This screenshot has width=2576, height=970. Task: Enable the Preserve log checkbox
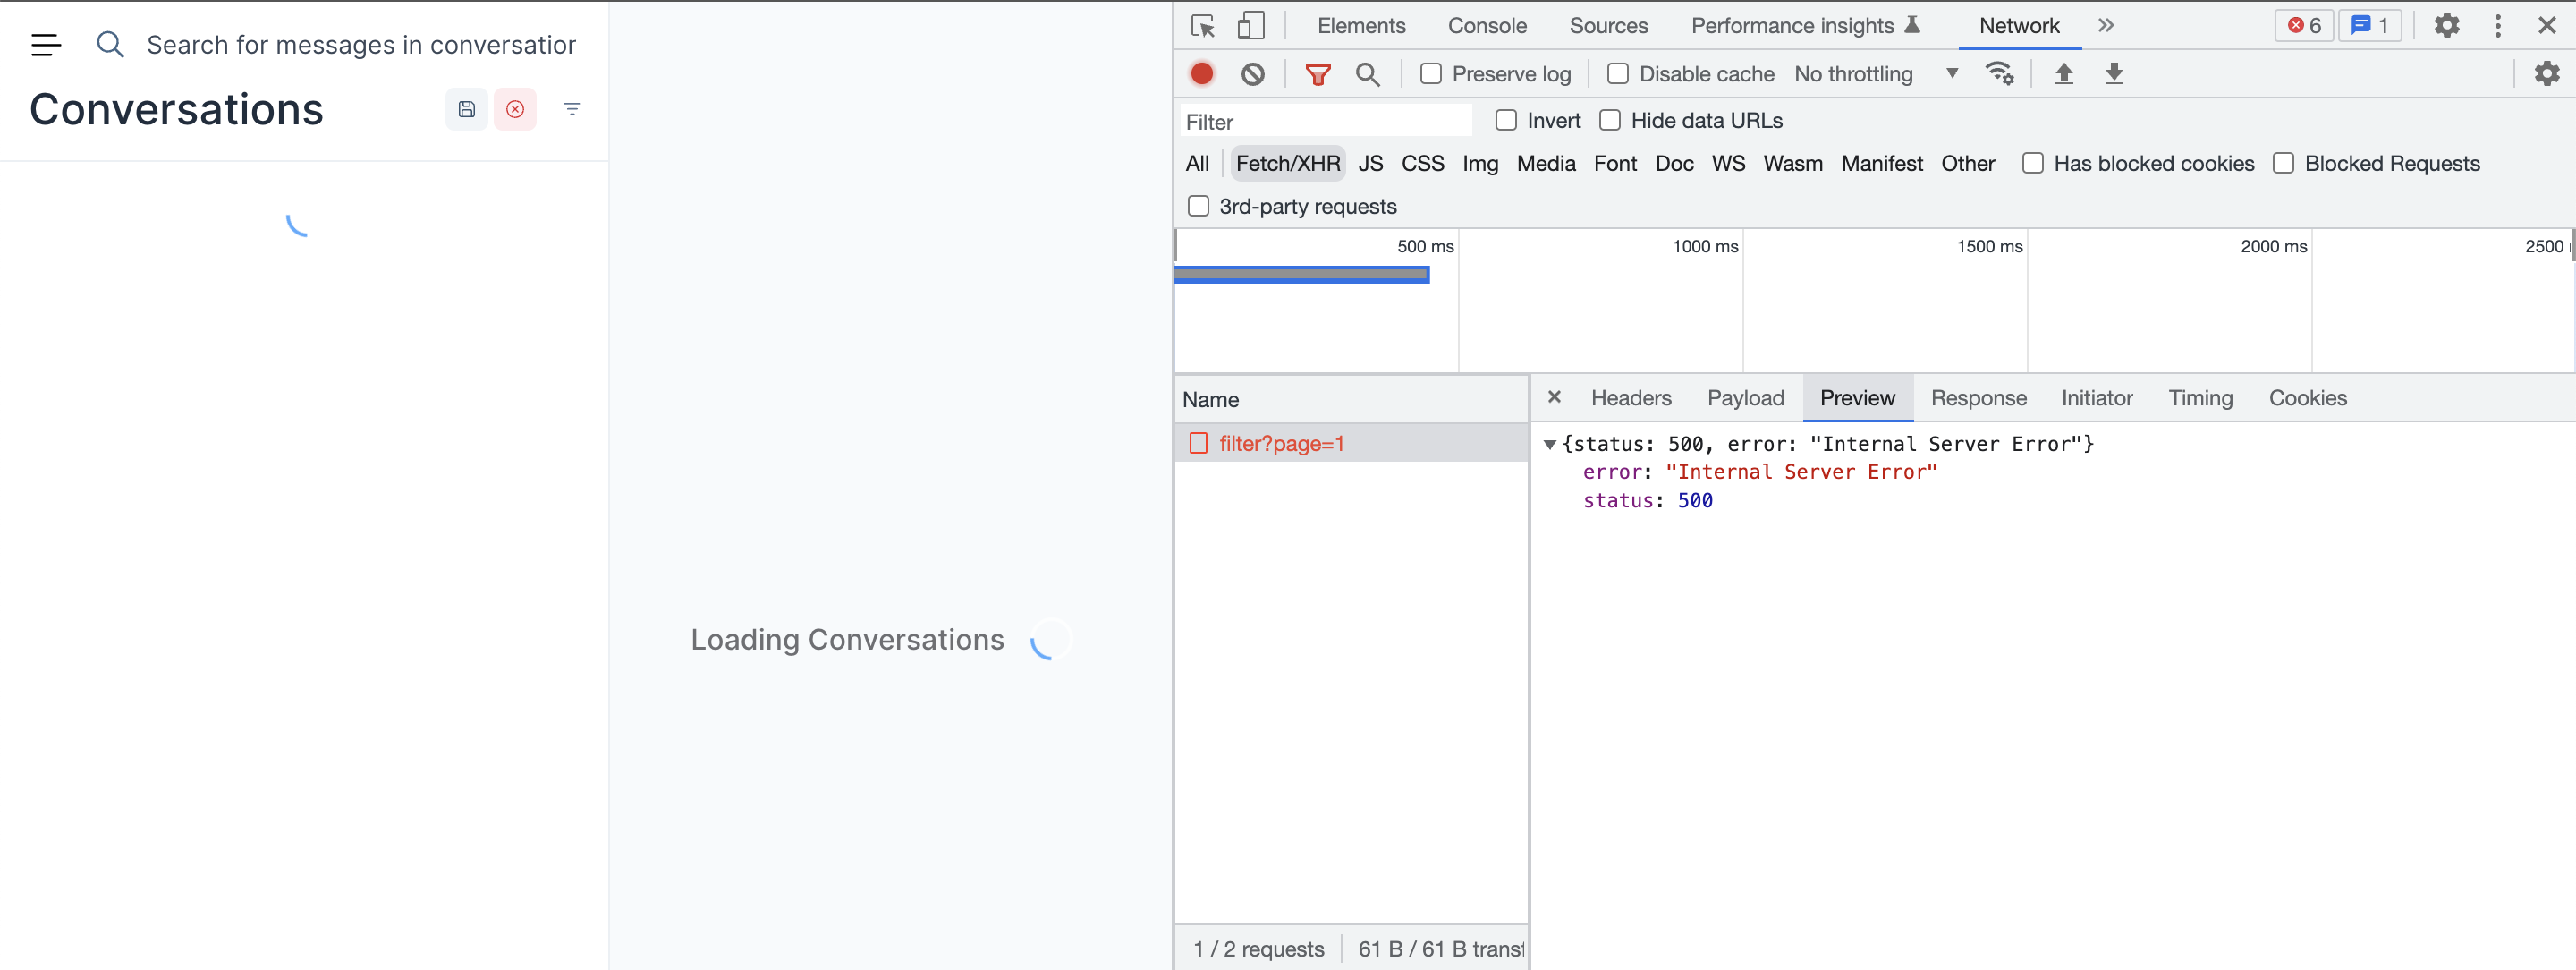point(1431,74)
